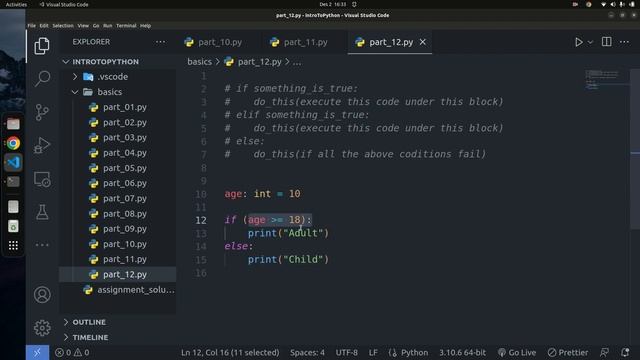
Task: Open the Help menu
Action: coord(145,25)
